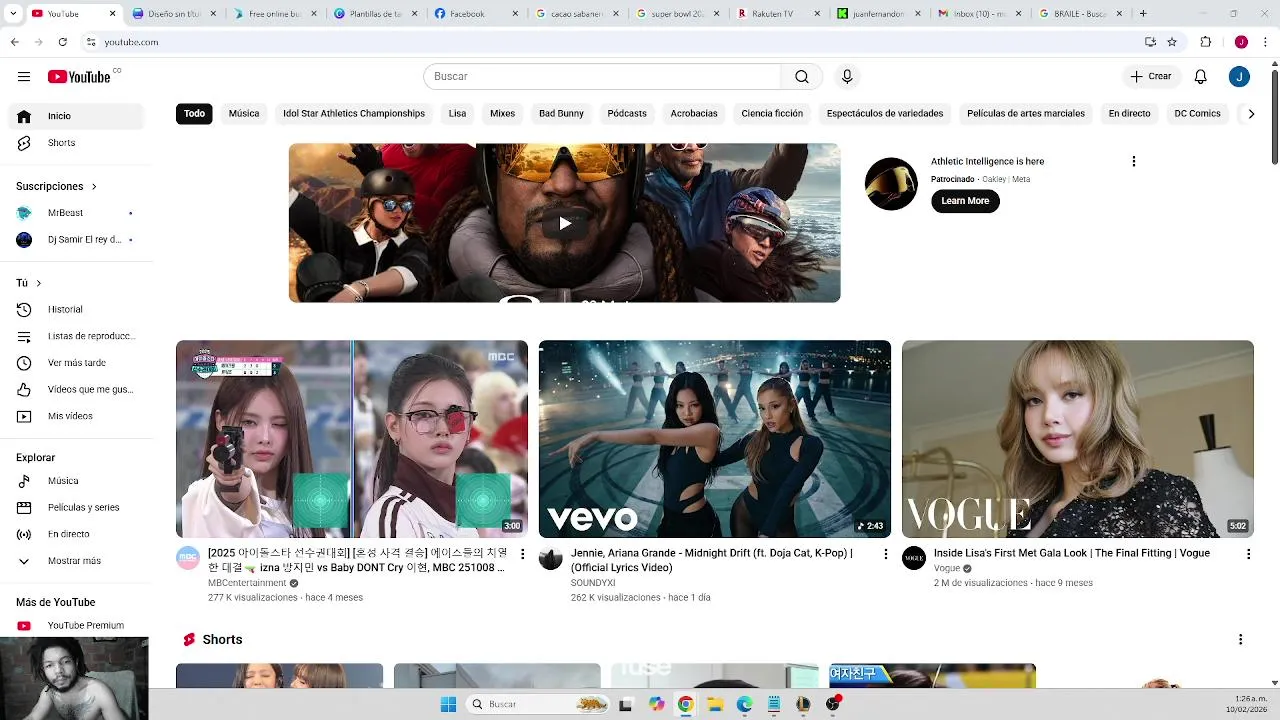Screen dimensions: 1280x720
Task: Select the Música filter chip
Action: point(244,114)
